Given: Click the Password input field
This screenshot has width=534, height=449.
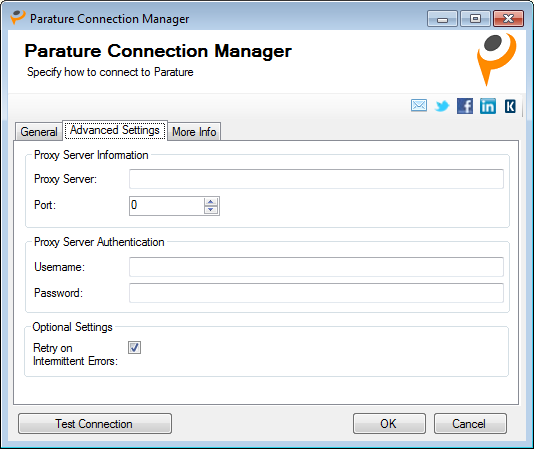Looking at the screenshot, I should pyautogui.click(x=316, y=293).
